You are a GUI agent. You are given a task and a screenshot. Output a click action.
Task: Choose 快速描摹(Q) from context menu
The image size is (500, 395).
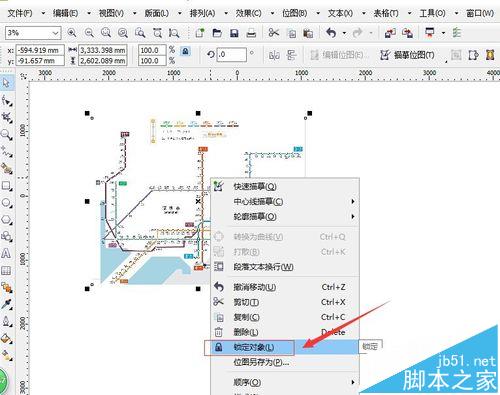[285, 186]
